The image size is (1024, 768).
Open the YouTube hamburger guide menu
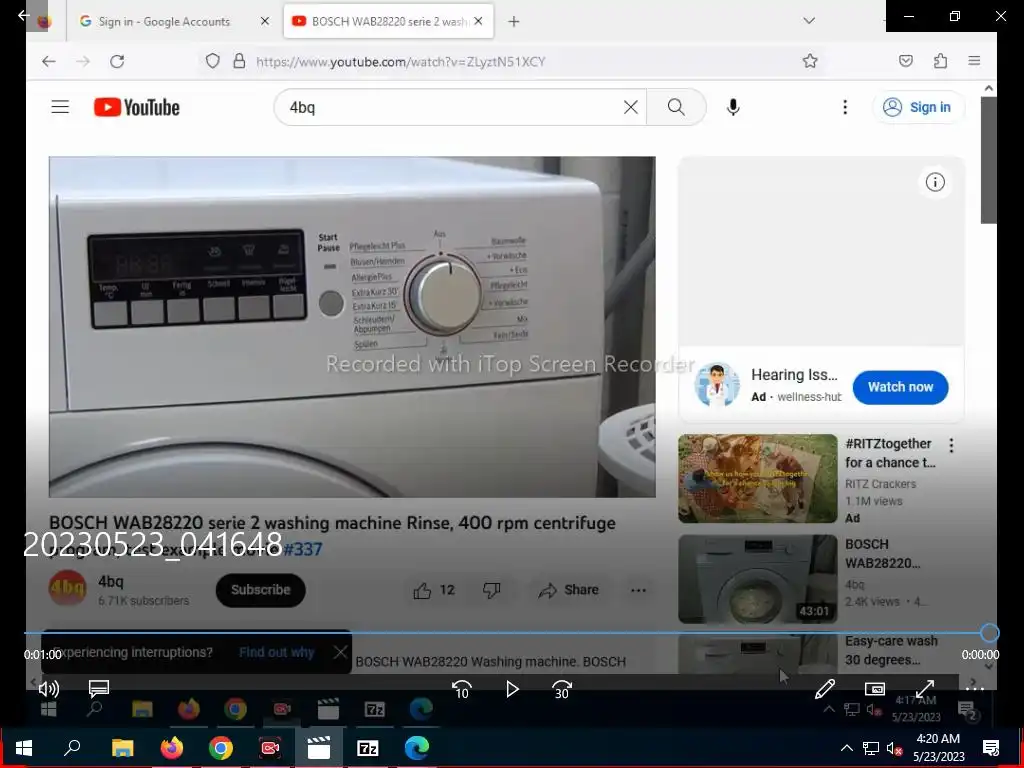click(x=60, y=106)
